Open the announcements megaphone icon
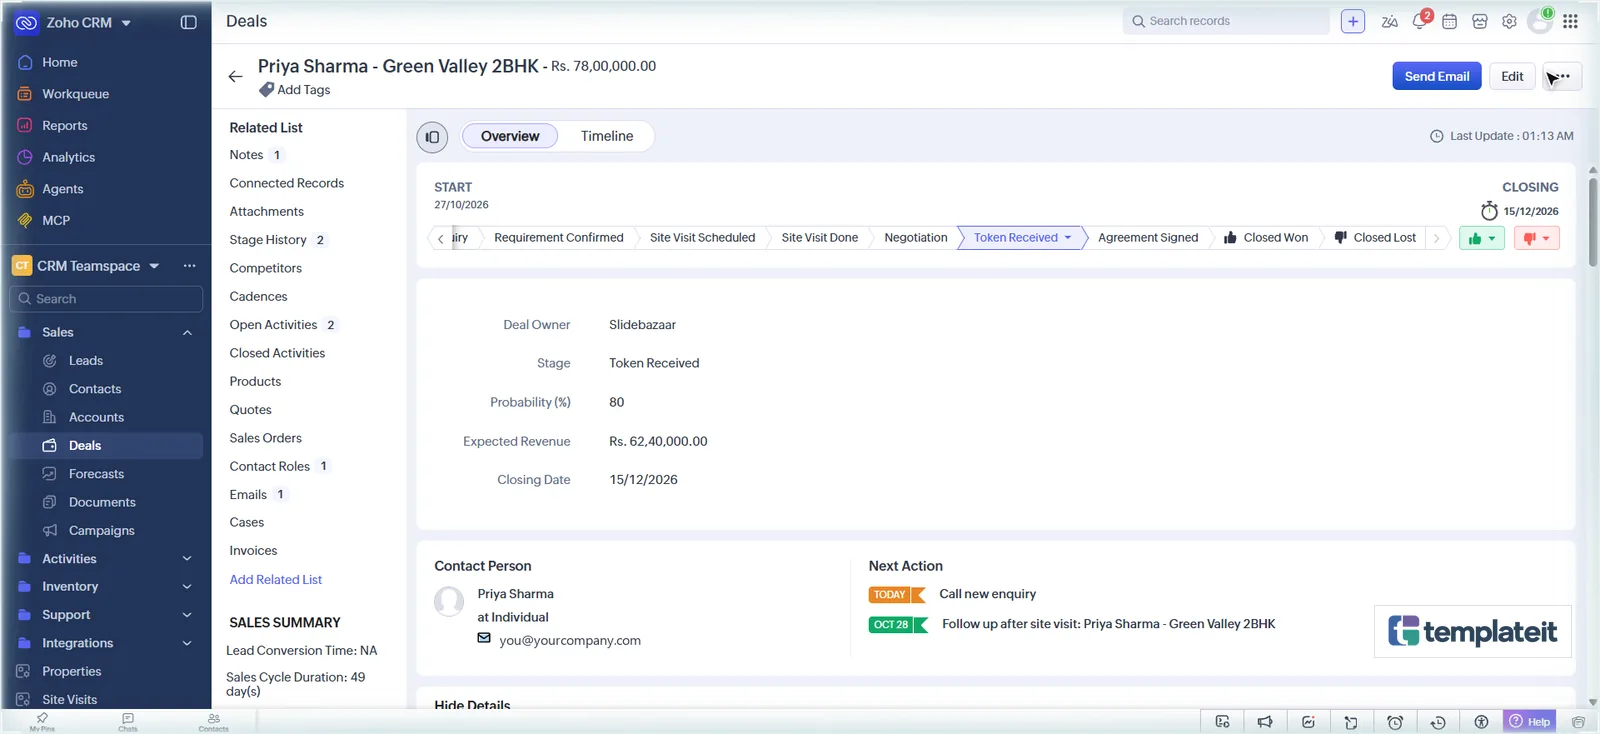 click(x=1265, y=722)
